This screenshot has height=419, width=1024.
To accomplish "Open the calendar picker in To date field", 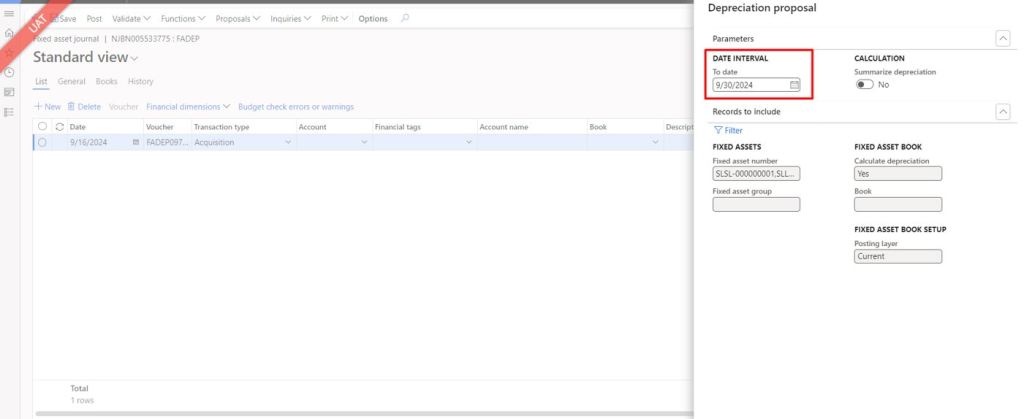I will (x=794, y=85).
